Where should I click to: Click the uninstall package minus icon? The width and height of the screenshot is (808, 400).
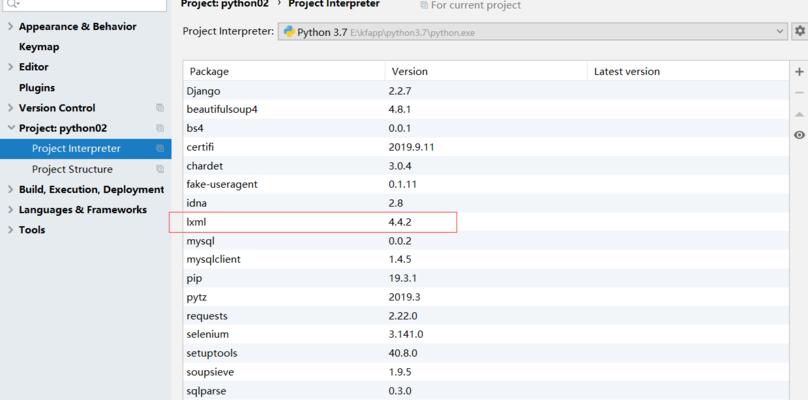(799, 93)
